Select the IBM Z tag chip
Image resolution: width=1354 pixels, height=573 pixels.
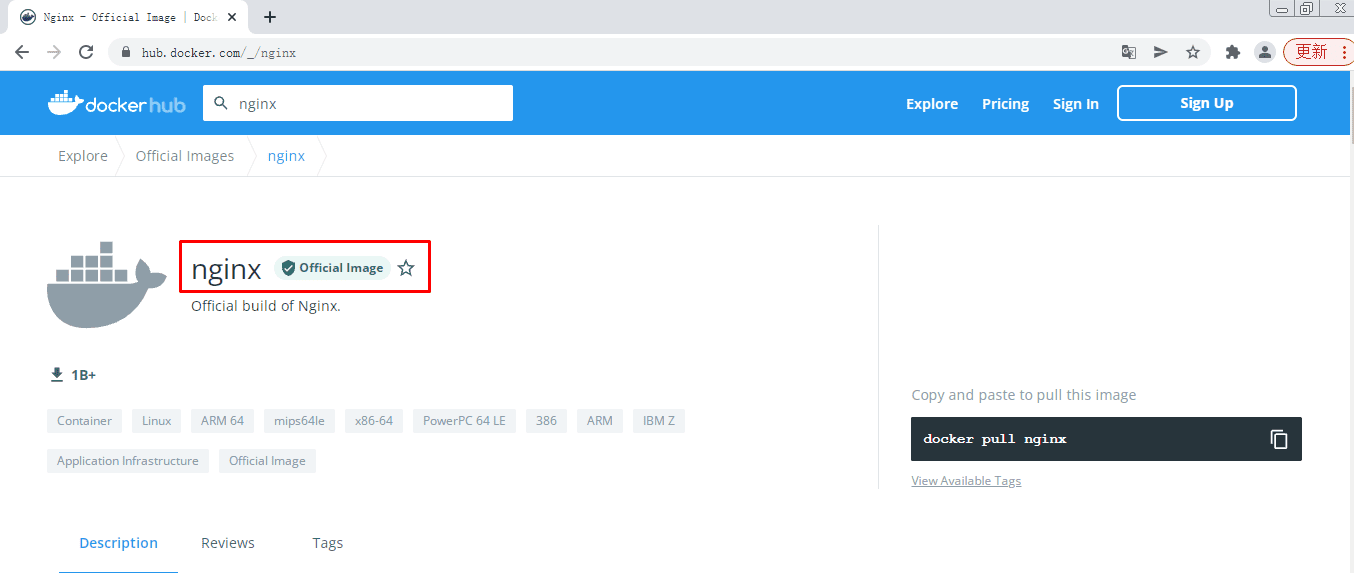point(659,421)
